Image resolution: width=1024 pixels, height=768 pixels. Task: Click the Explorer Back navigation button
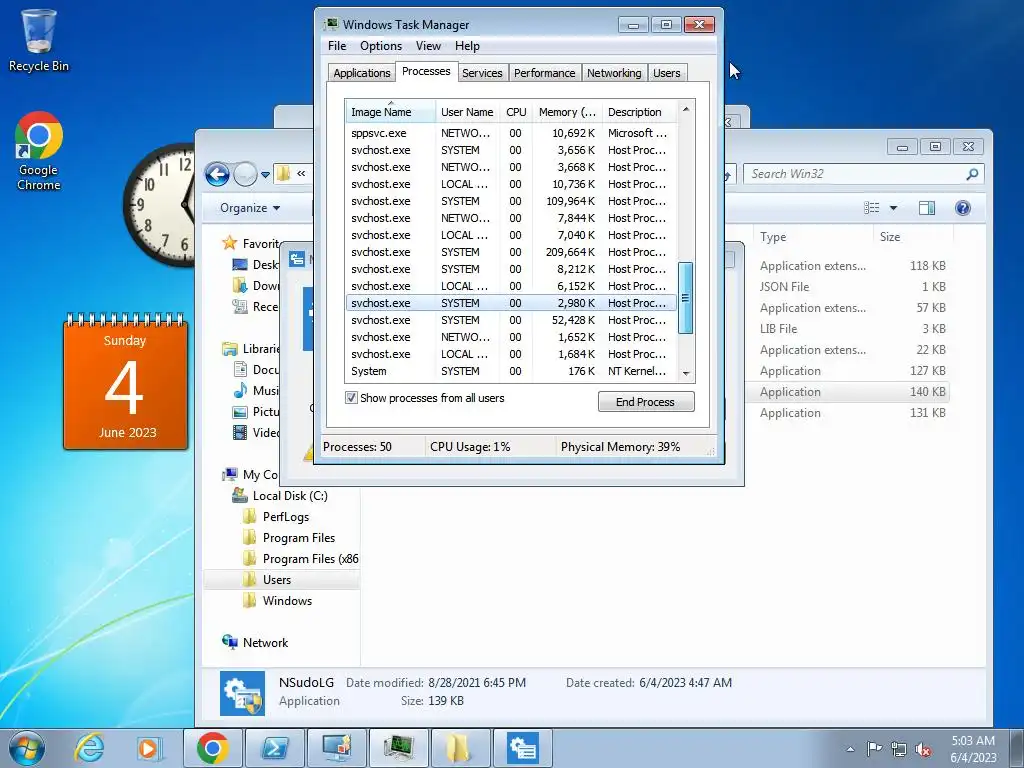[217, 174]
